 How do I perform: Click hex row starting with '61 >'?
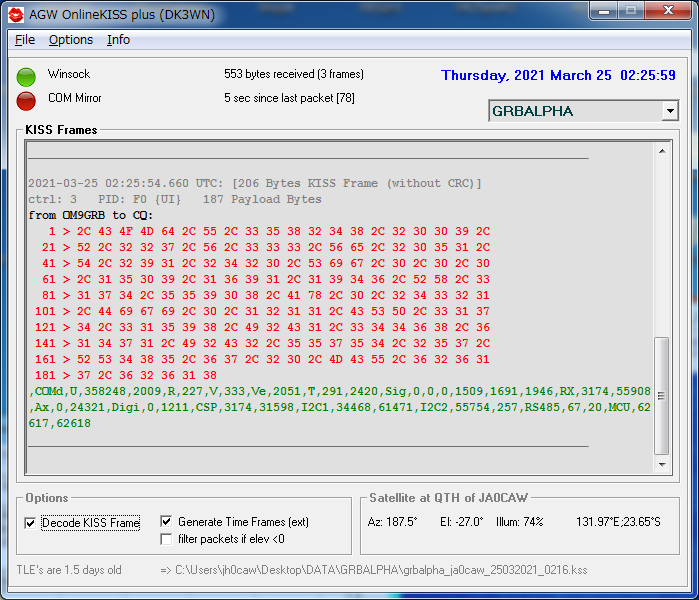(x=266, y=279)
